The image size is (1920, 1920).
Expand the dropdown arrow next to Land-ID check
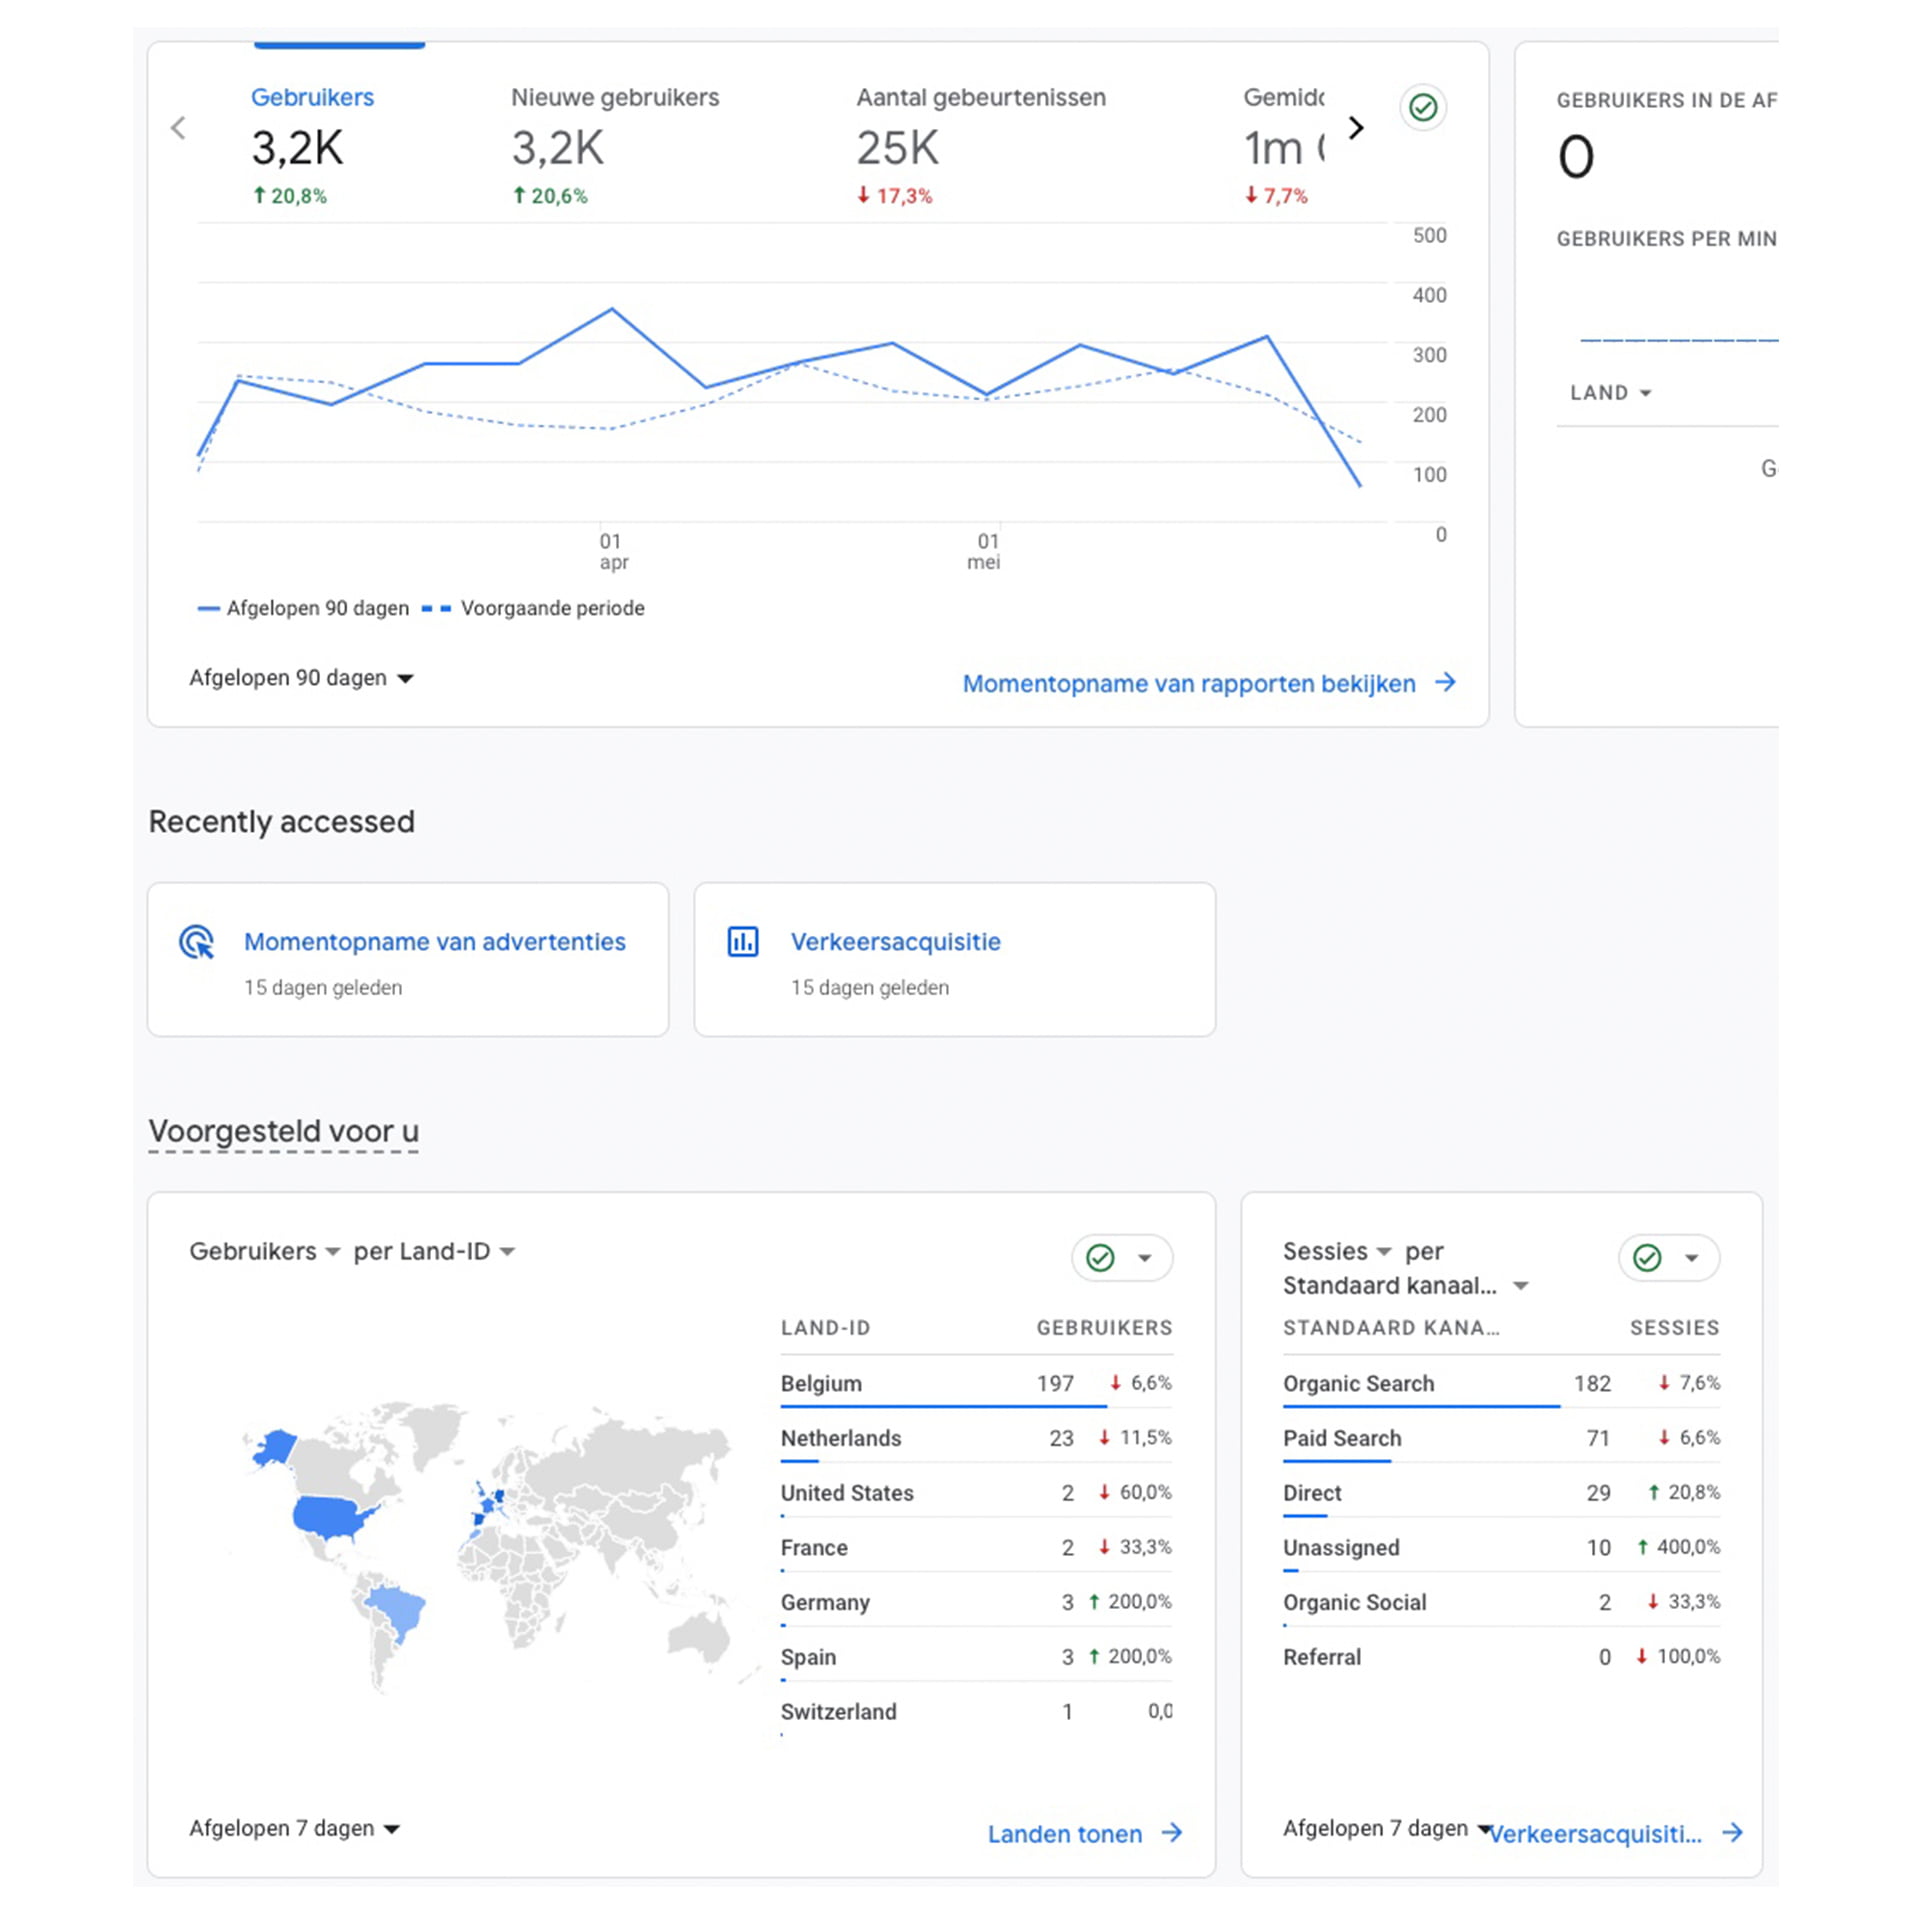tap(1145, 1258)
